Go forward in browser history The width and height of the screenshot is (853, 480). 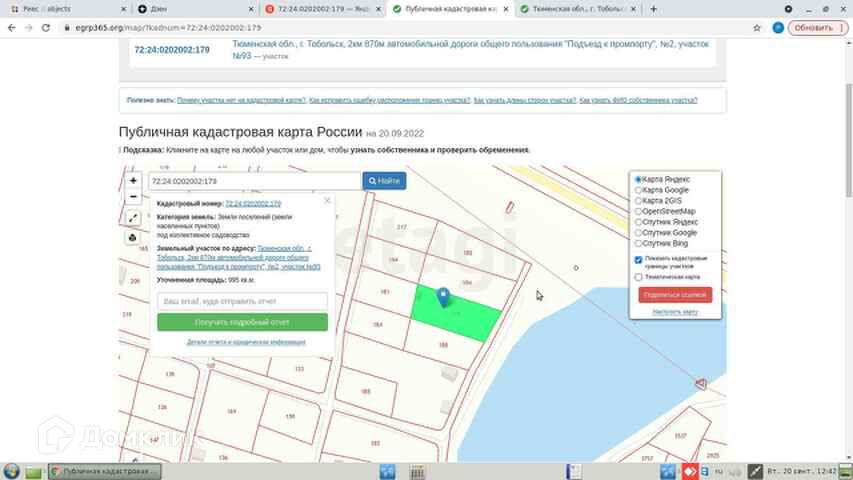point(28,28)
